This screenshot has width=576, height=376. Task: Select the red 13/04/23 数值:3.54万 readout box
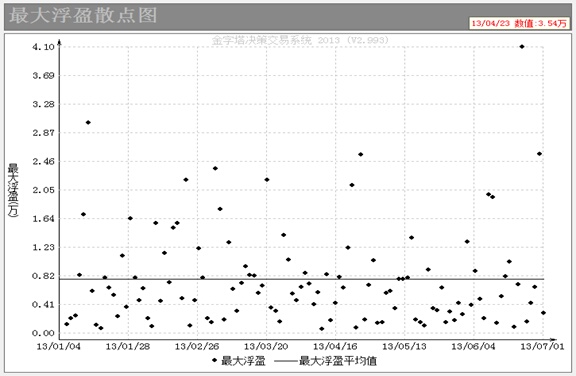point(519,23)
